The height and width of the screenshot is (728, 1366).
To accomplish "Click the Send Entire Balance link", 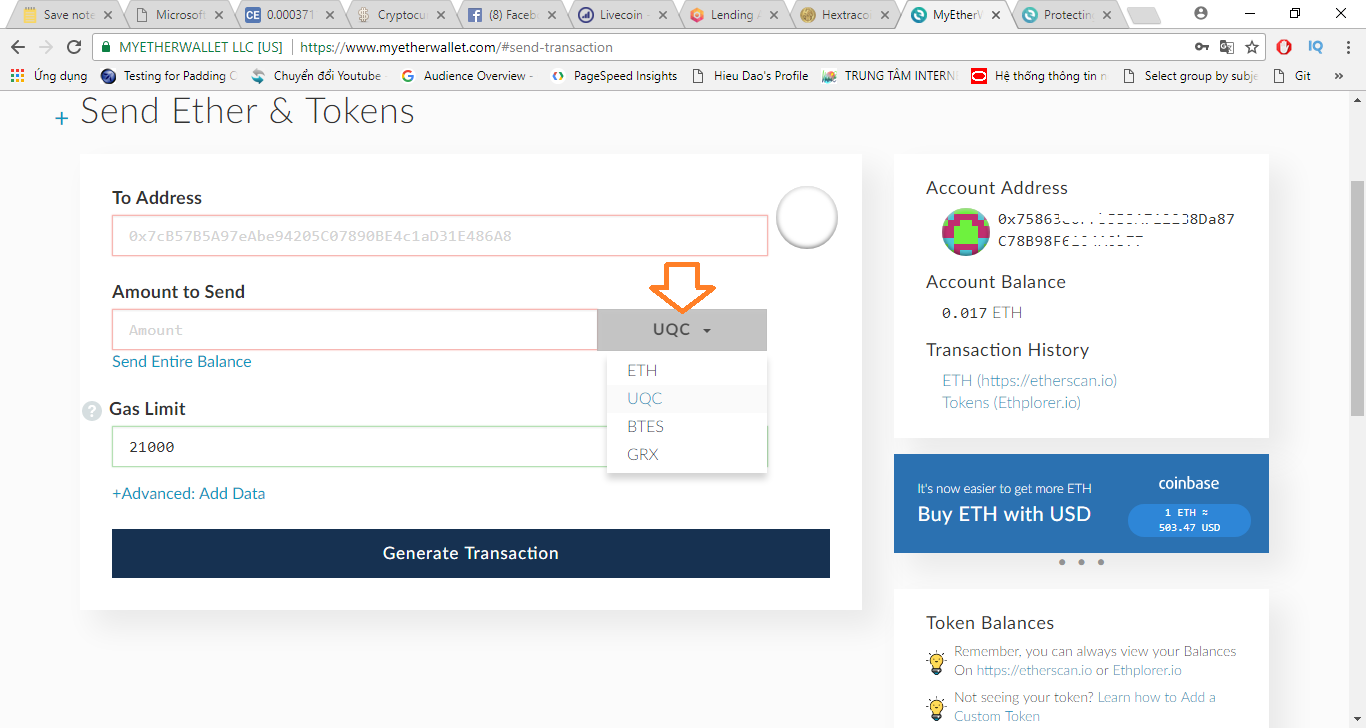I will tap(182, 362).
